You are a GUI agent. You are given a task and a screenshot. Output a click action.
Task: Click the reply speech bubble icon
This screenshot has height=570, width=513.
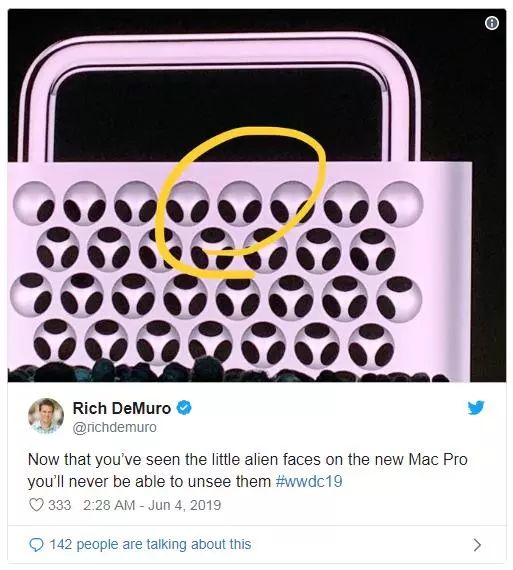(x=36, y=545)
